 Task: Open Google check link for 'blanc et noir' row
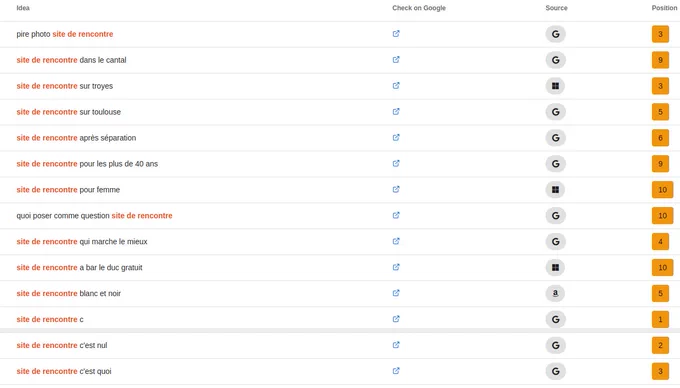(396, 293)
